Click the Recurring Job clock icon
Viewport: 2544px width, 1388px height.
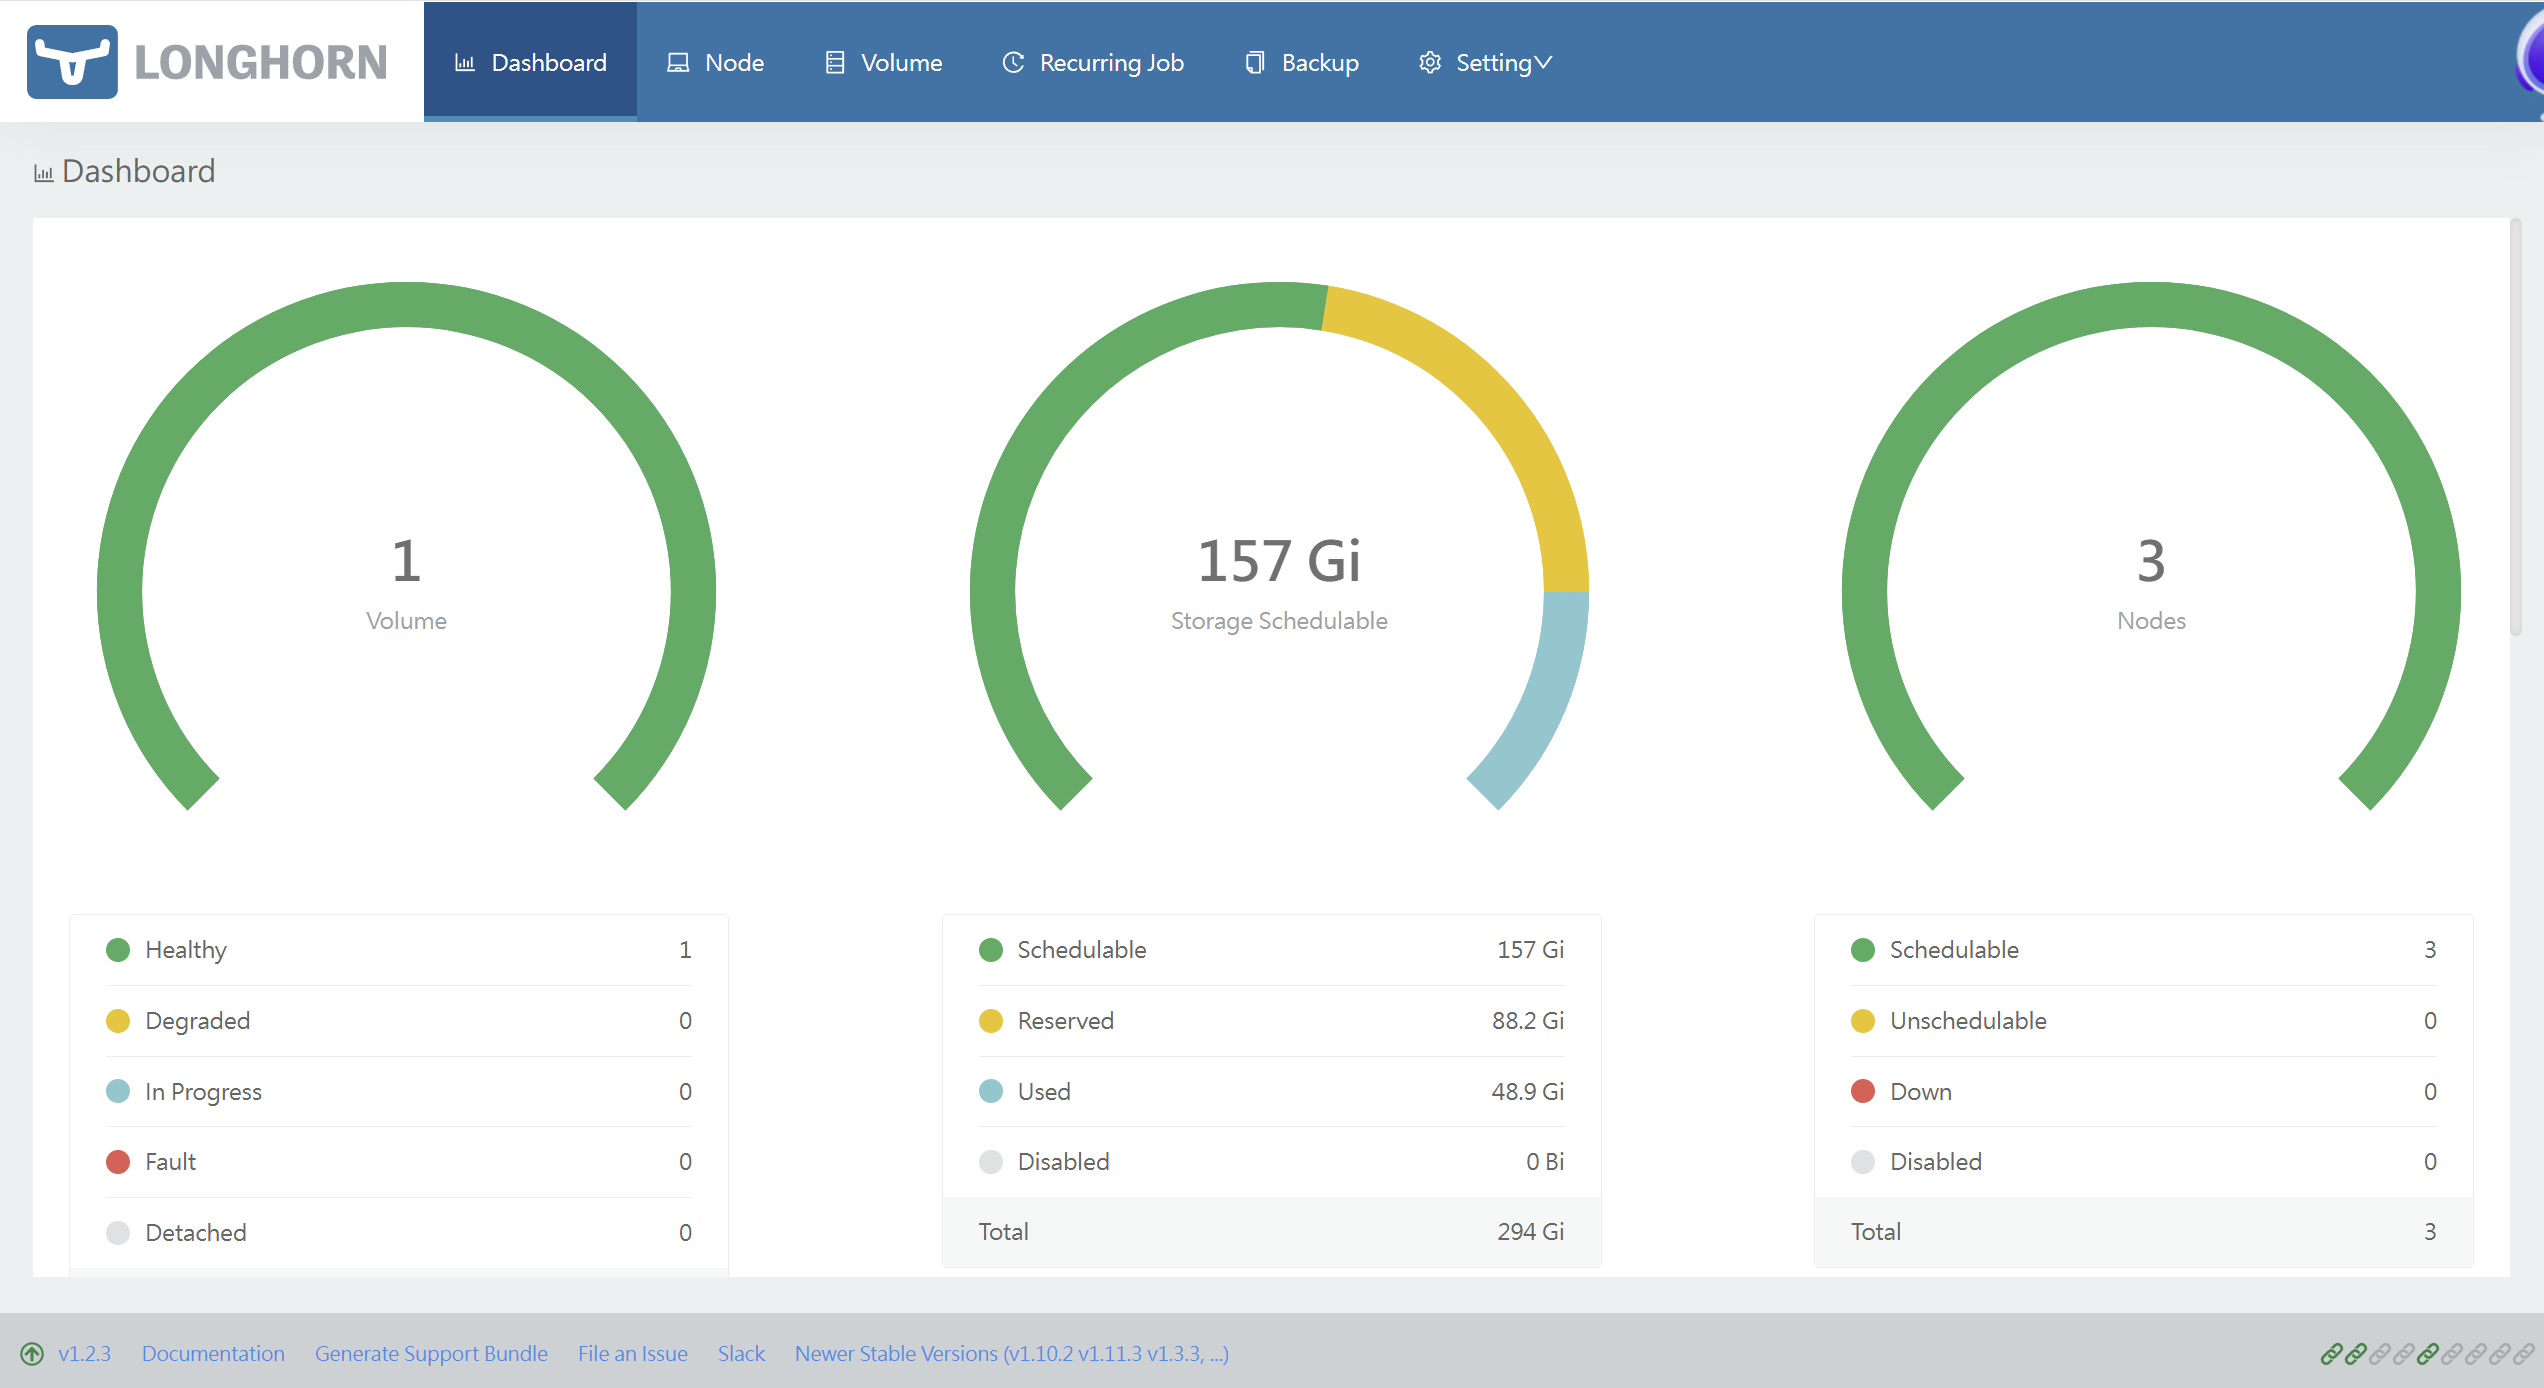tap(1013, 63)
